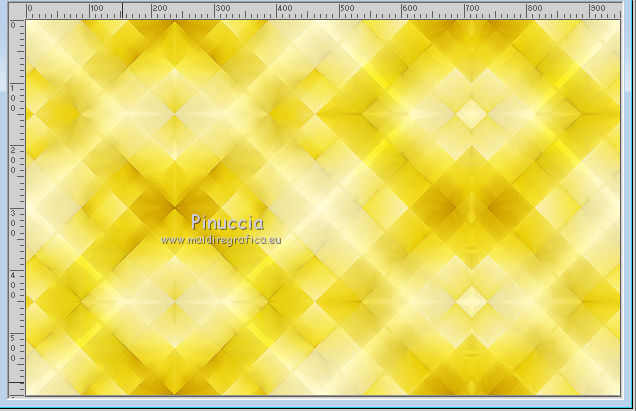The height and width of the screenshot is (411, 636).
Task: Click the 700 mark on the horizontal ruler
Action: pyautogui.click(x=472, y=8)
